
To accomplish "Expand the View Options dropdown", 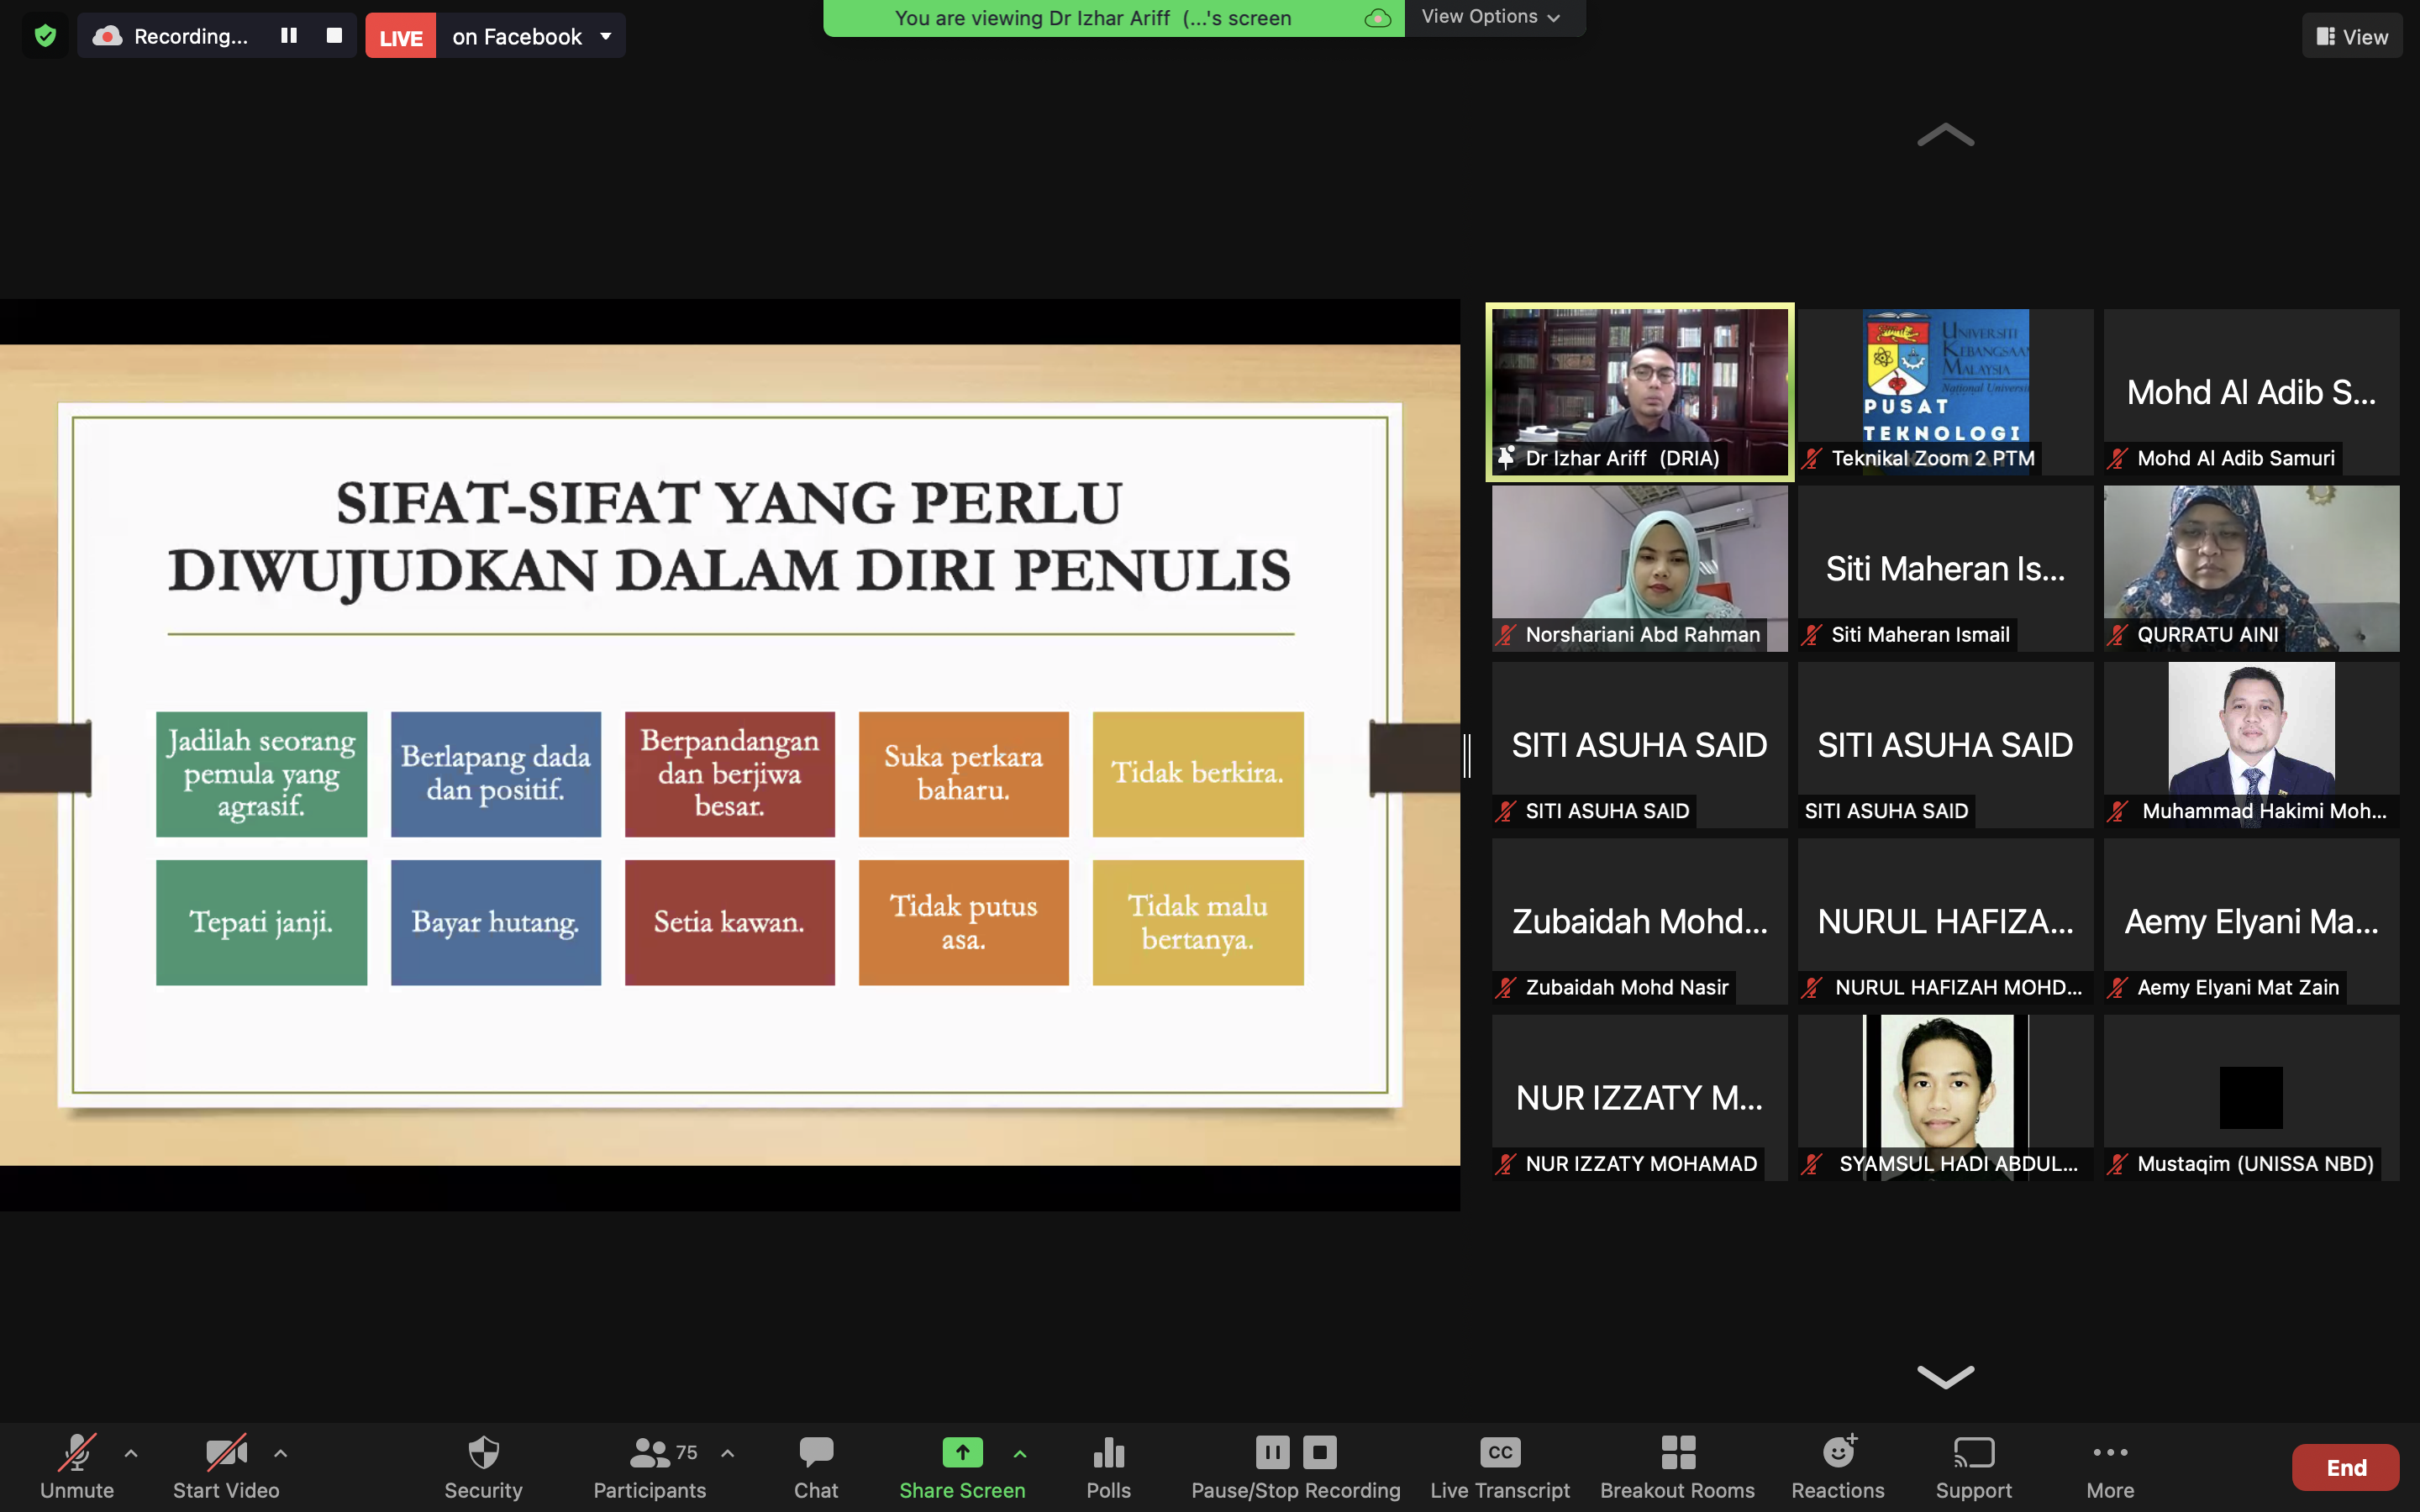I will click(x=1491, y=17).
